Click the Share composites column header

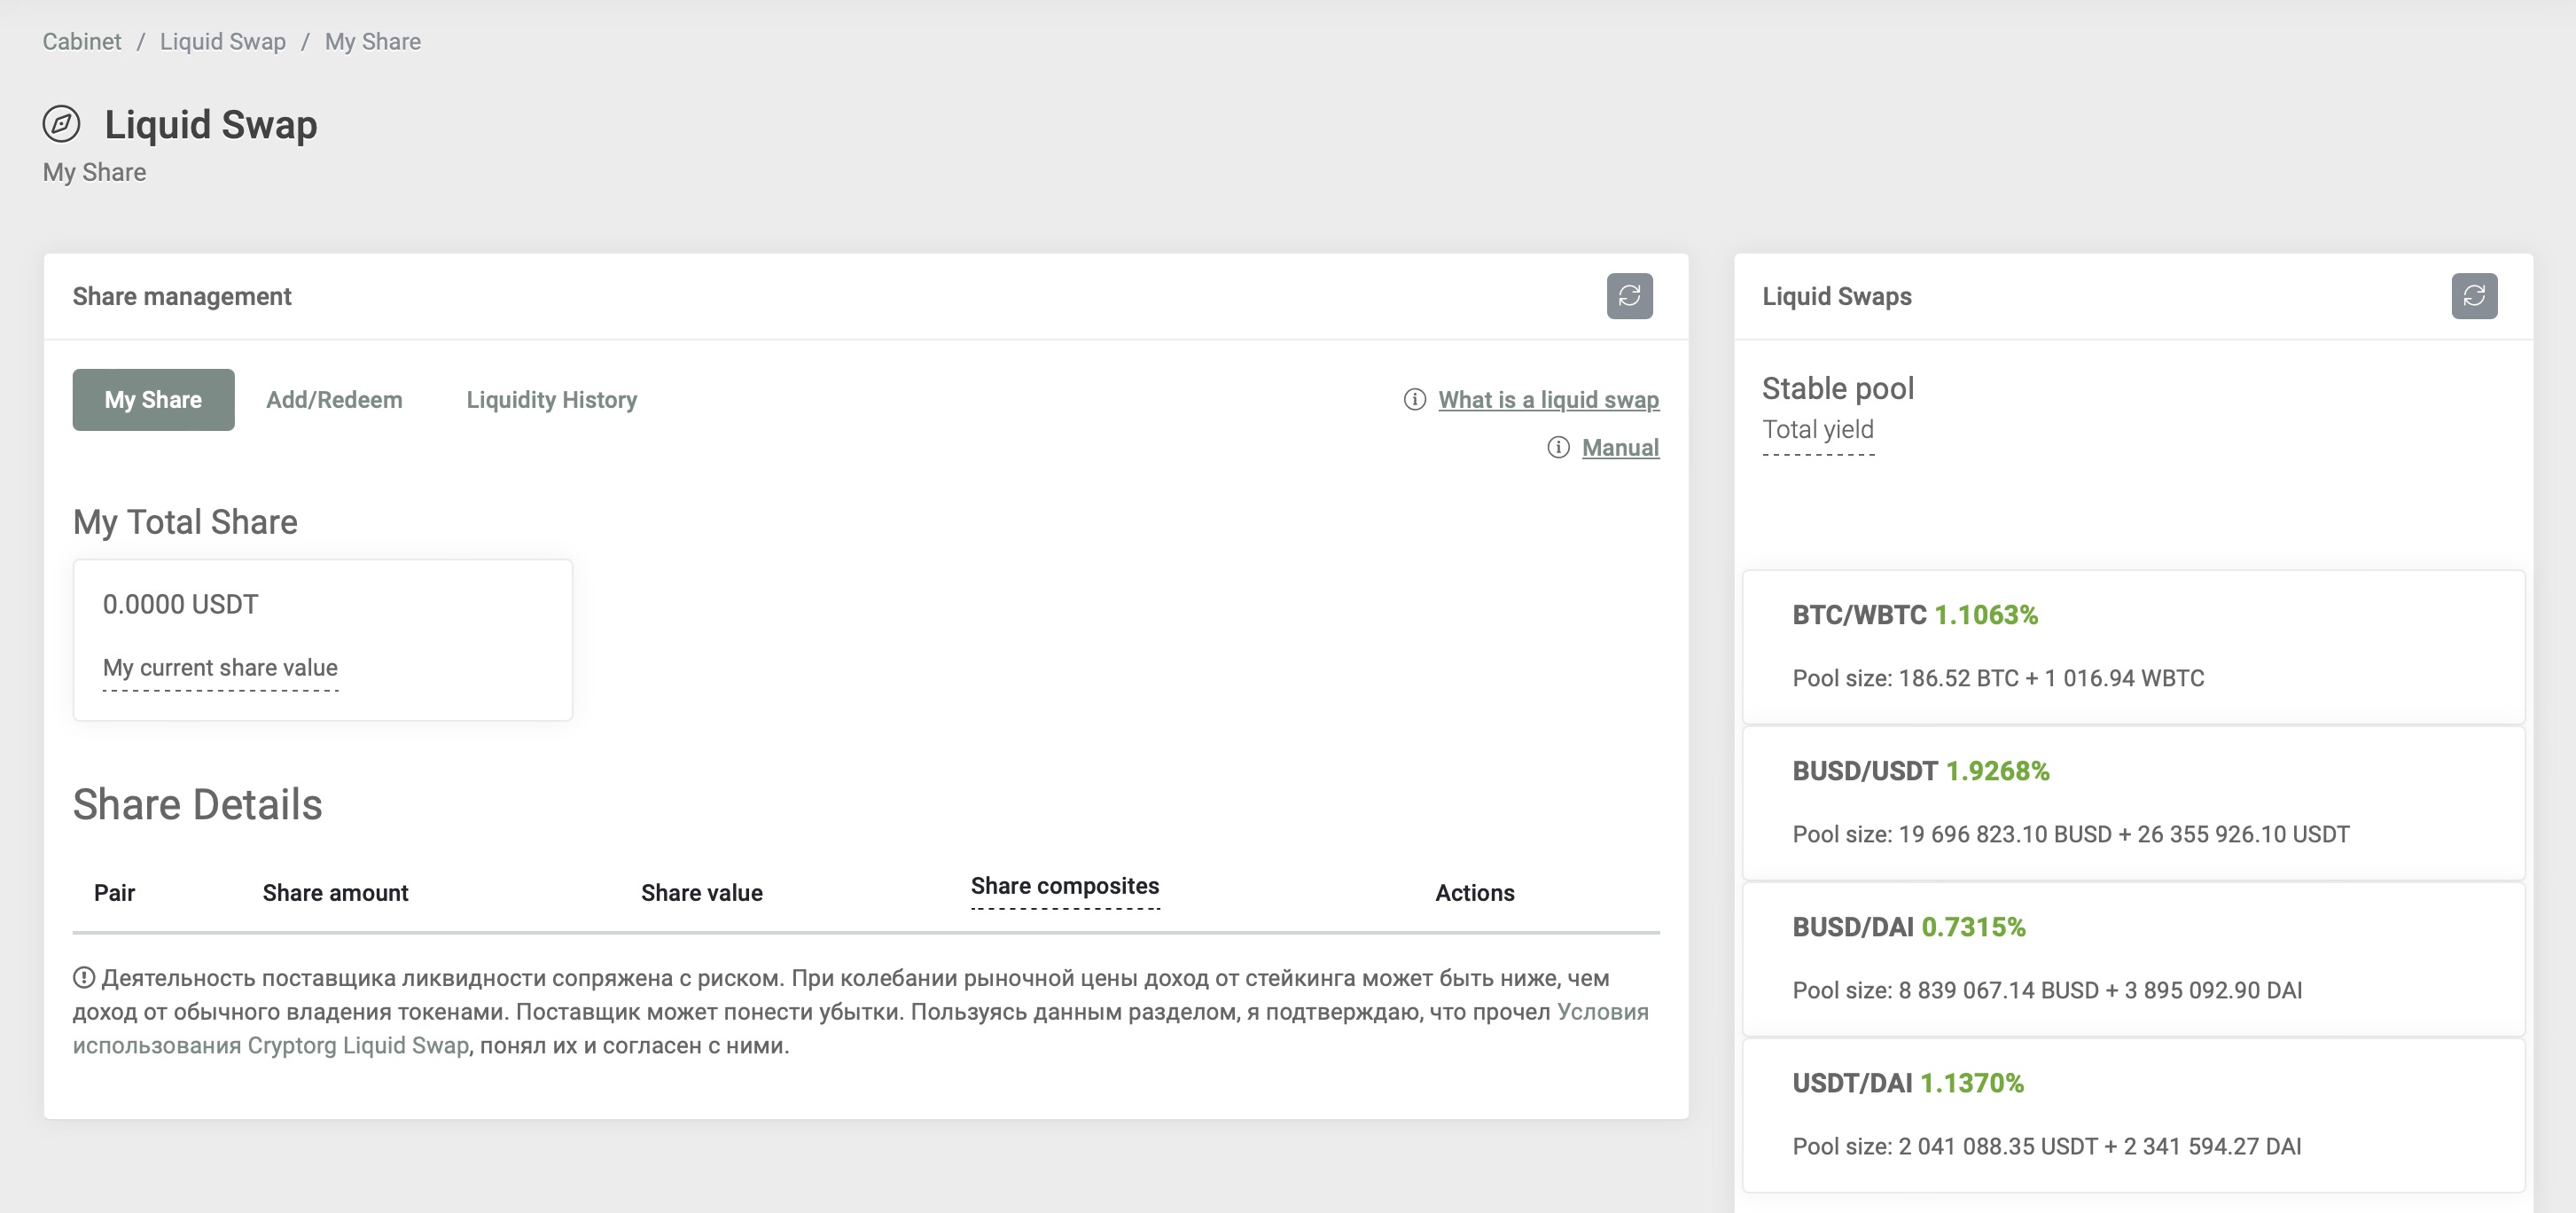pos(1065,886)
